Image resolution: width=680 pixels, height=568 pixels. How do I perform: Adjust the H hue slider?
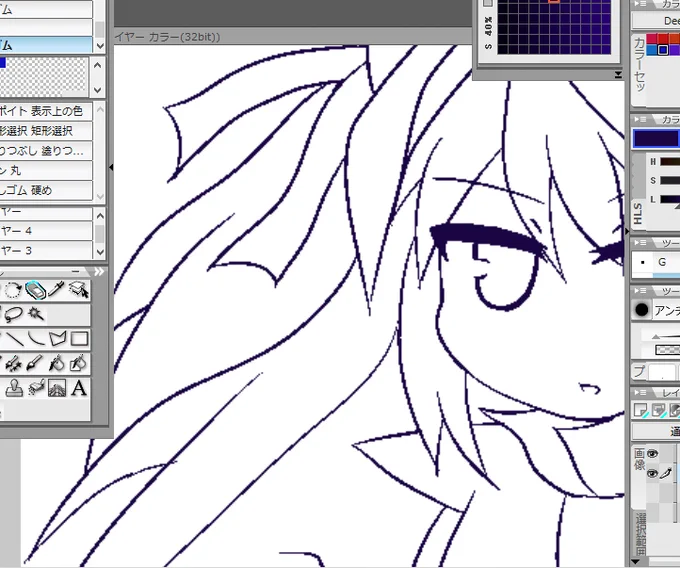tap(670, 162)
